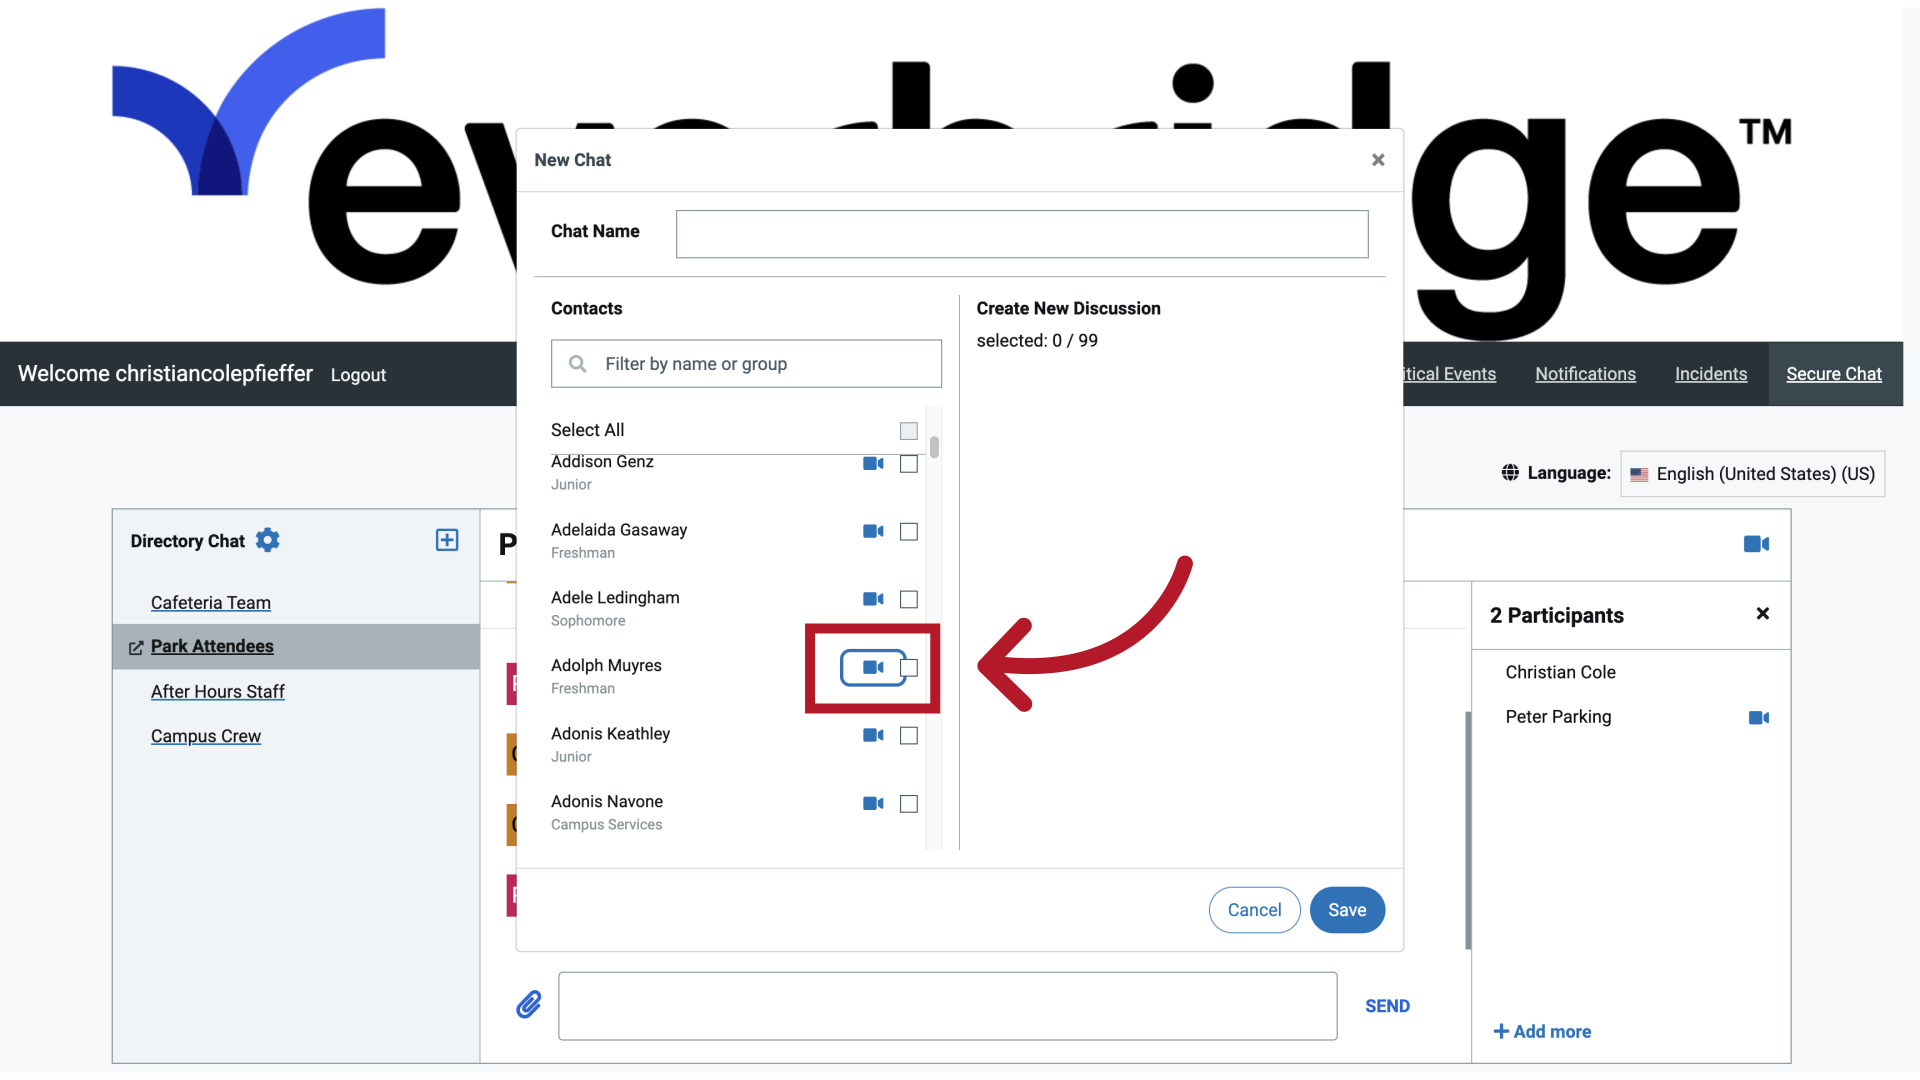
Task: Open the Campus Crew chat group
Action: coord(206,736)
